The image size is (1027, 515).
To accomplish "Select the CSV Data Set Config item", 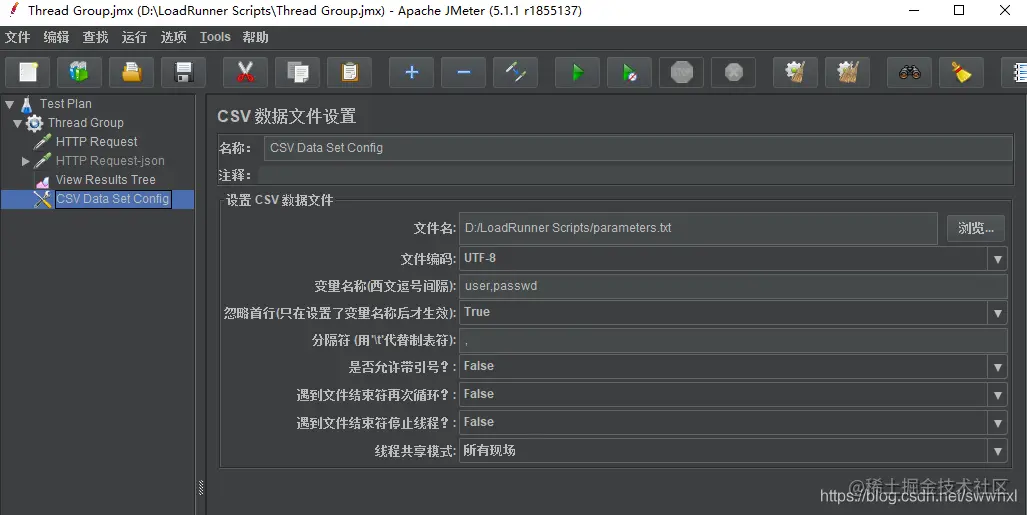I will (113, 199).
